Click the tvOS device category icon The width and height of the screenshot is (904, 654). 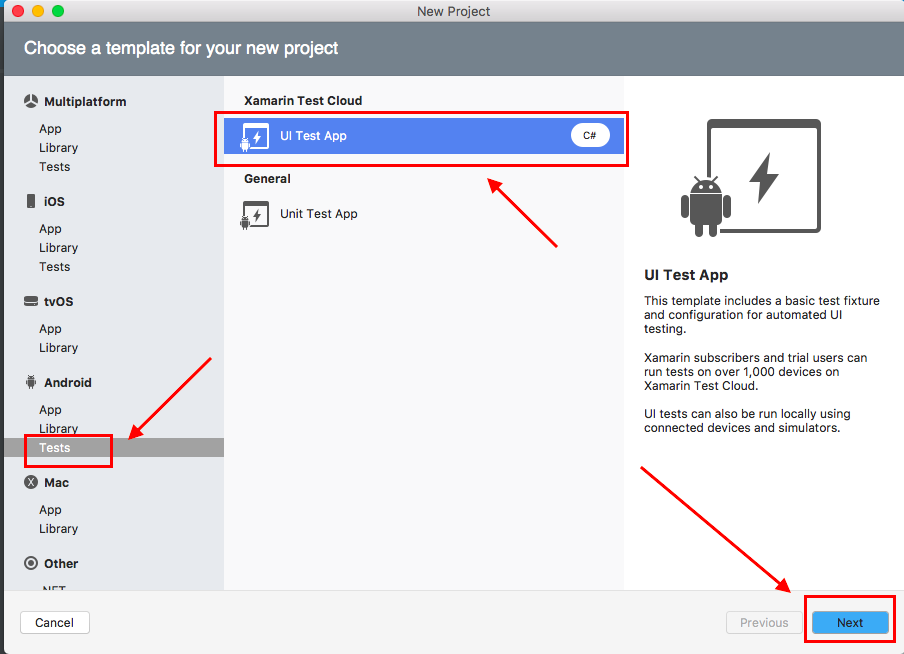pos(31,301)
